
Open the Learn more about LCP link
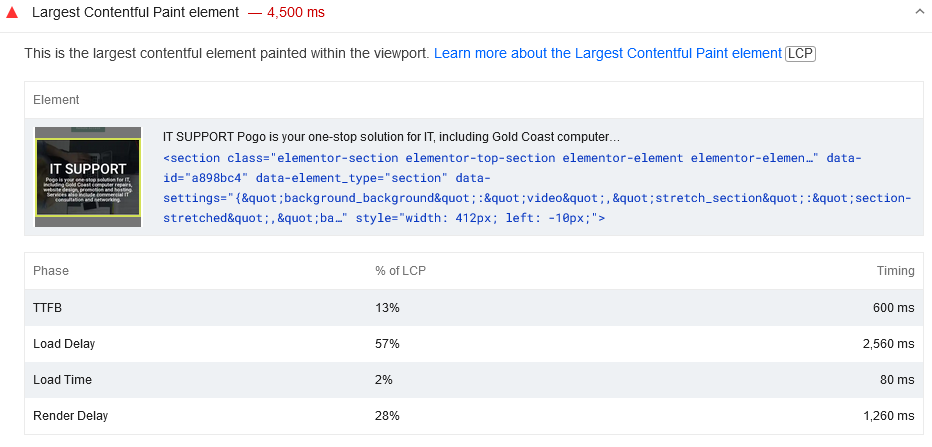coord(607,53)
